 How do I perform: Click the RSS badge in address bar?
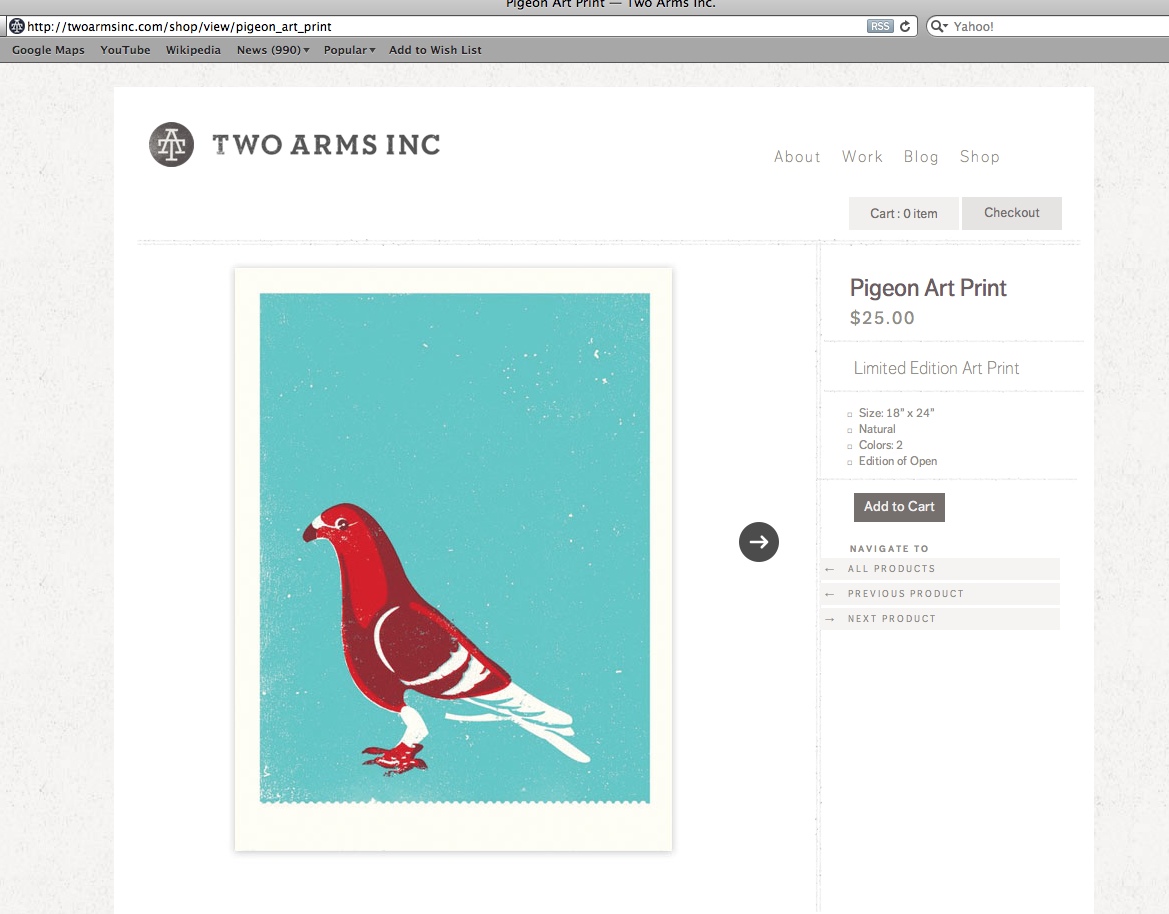tap(880, 27)
